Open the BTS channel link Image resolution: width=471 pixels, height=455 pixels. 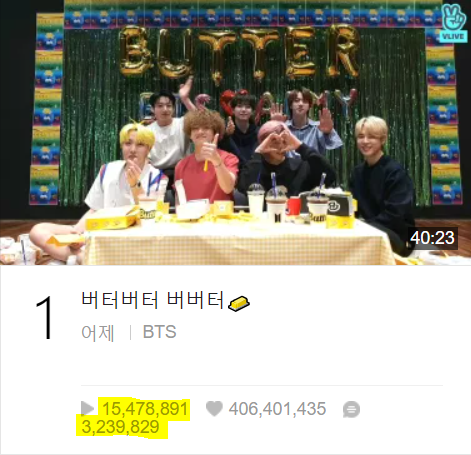tap(159, 332)
